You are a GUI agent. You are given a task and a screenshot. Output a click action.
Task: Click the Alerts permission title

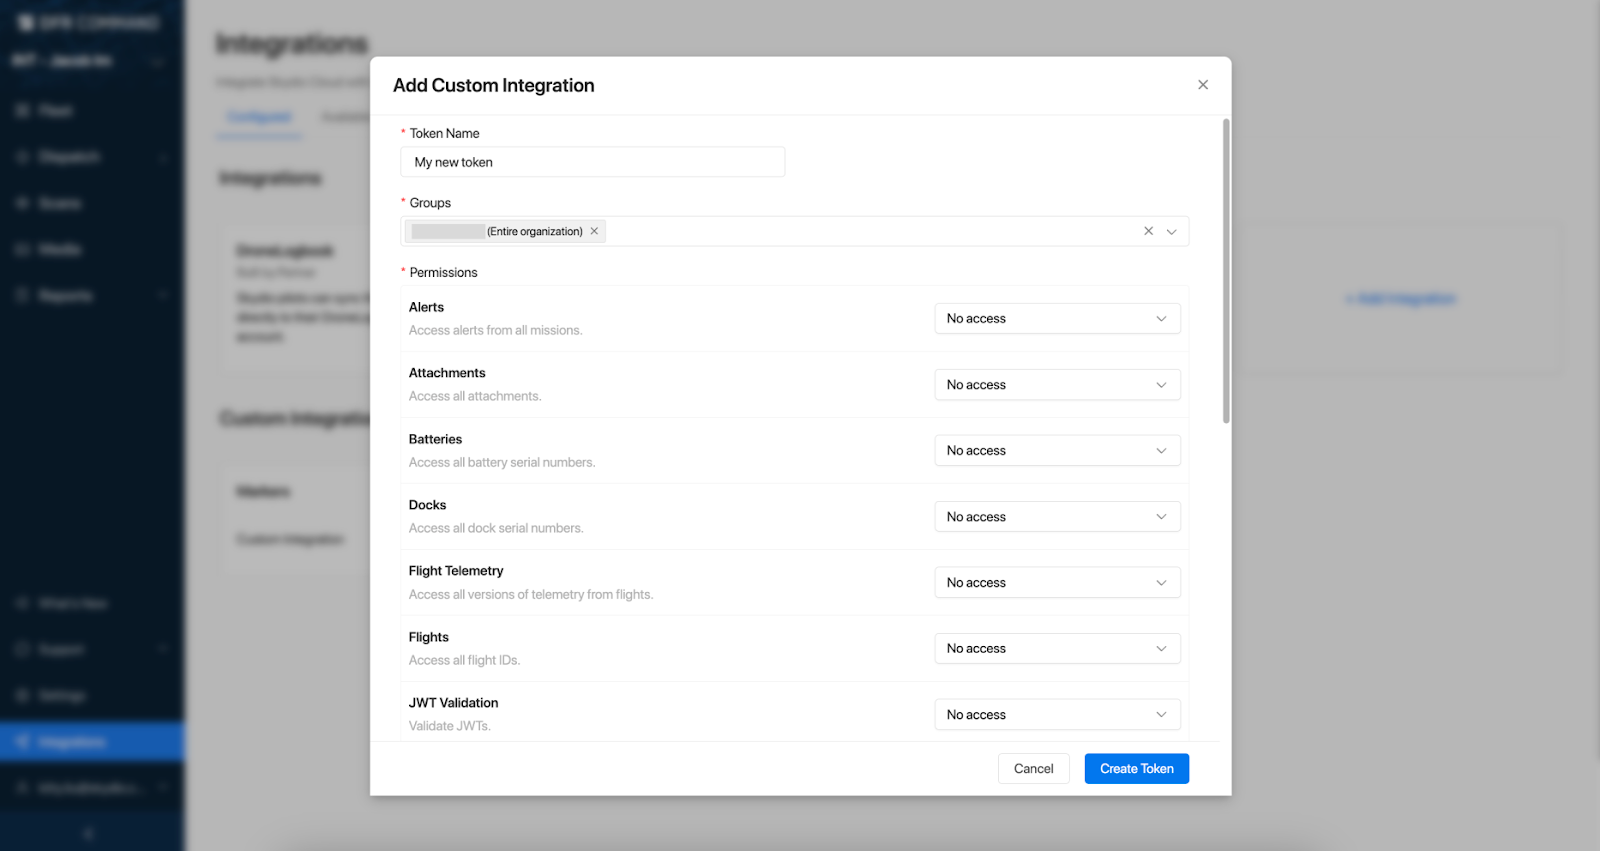click(426, 307)
